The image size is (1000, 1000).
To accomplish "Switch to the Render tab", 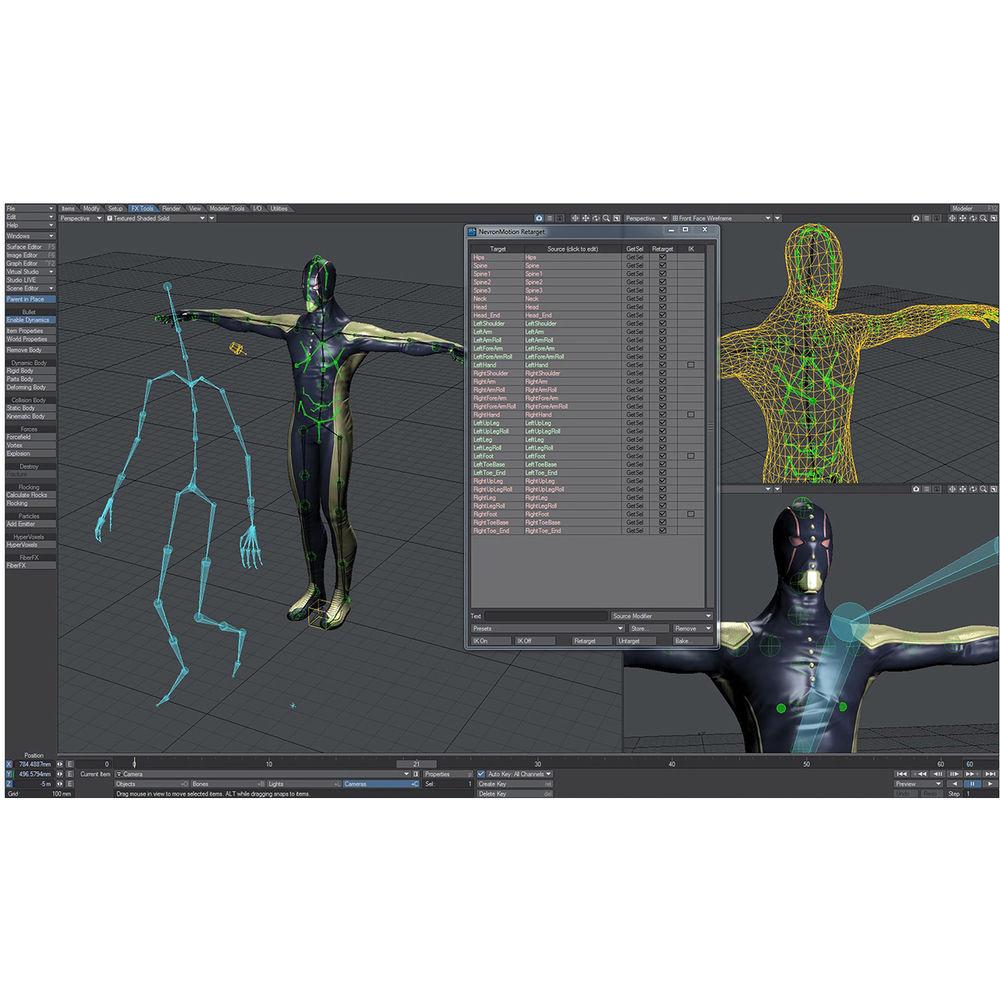I will point(171,208).
